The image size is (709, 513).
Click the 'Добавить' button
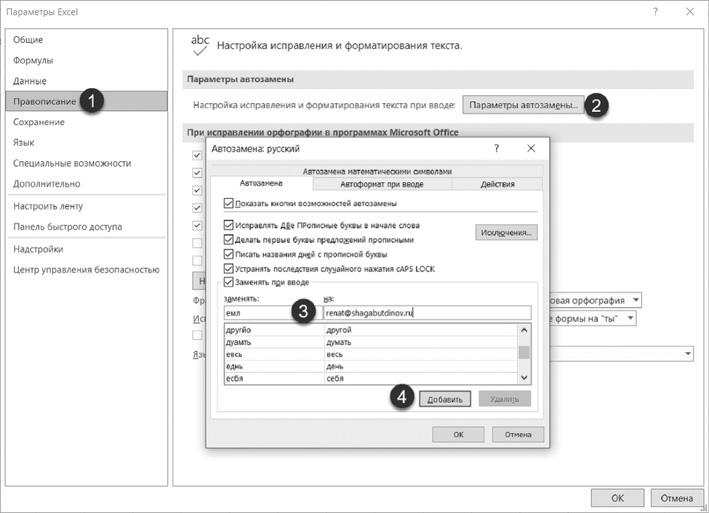(445, 398)
